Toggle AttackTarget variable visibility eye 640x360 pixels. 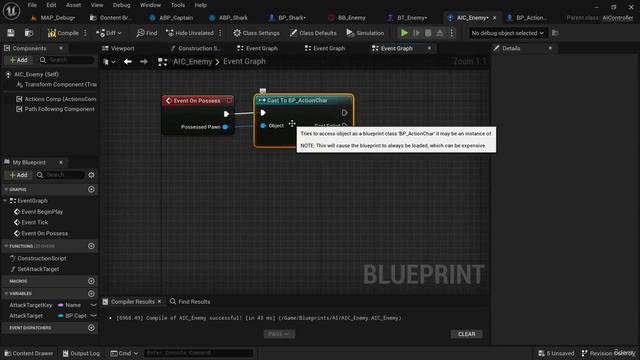93,316
